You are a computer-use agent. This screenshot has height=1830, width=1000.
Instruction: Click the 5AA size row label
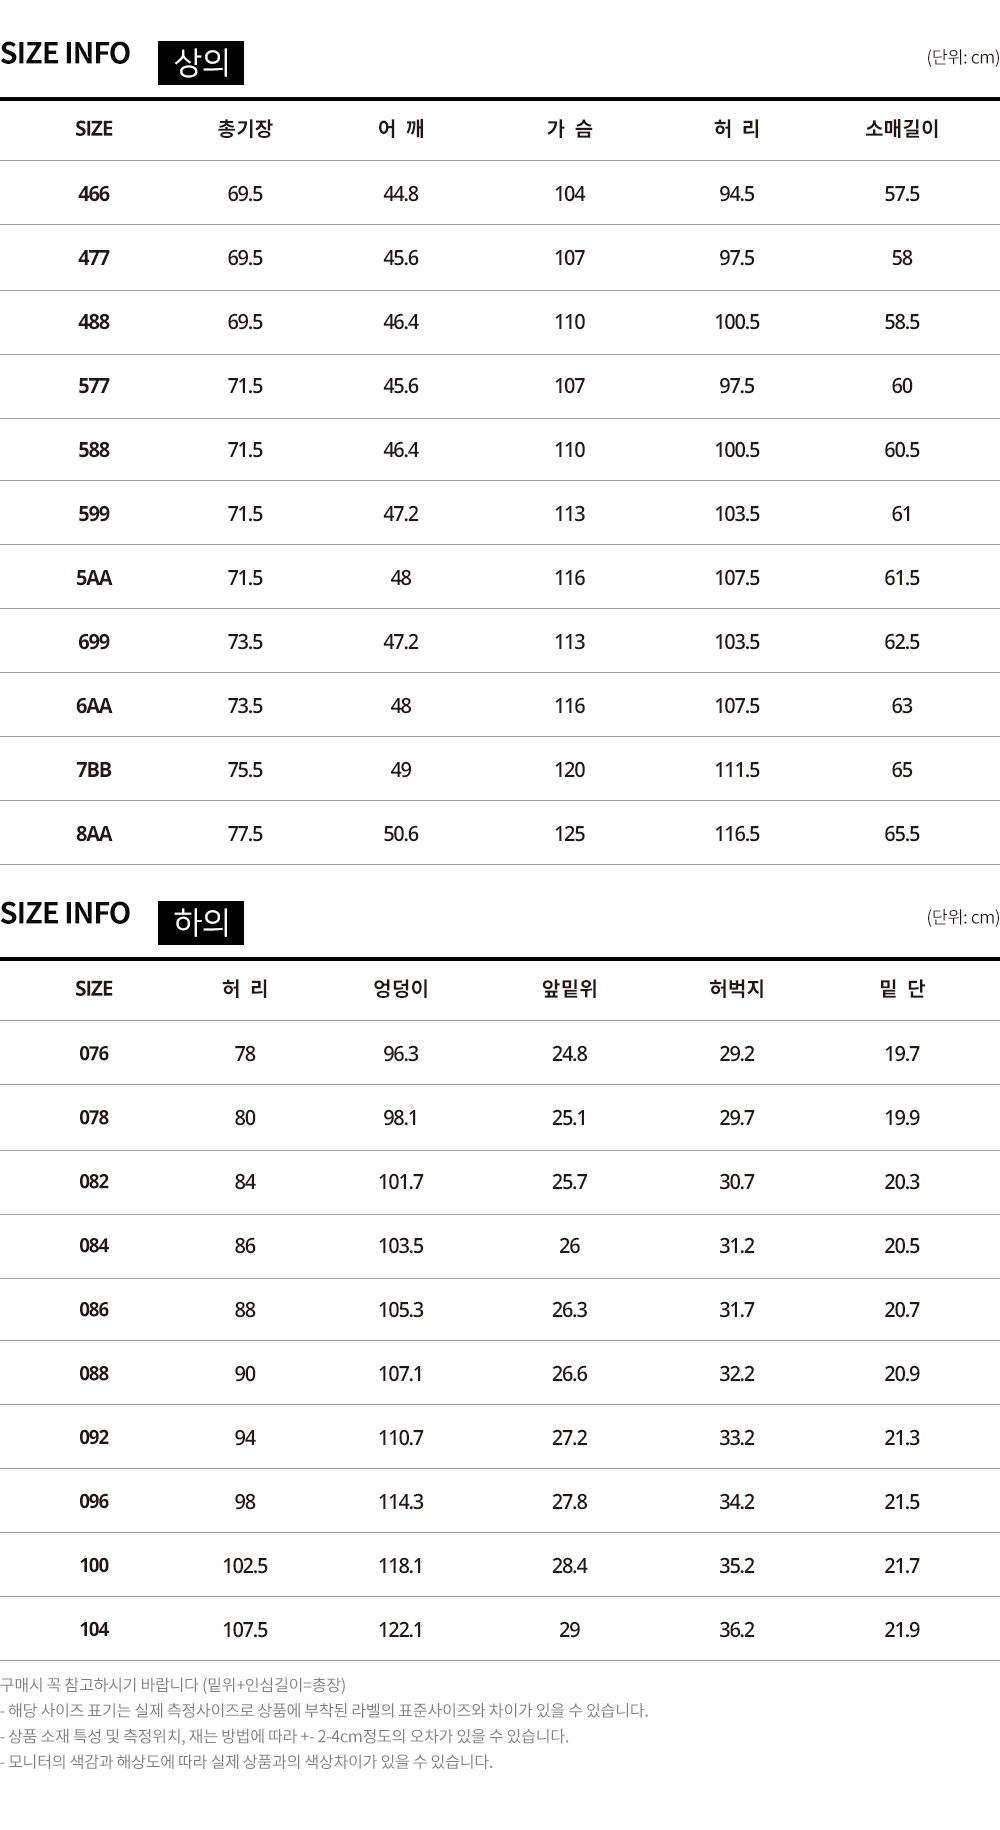[x=94, y=578]
